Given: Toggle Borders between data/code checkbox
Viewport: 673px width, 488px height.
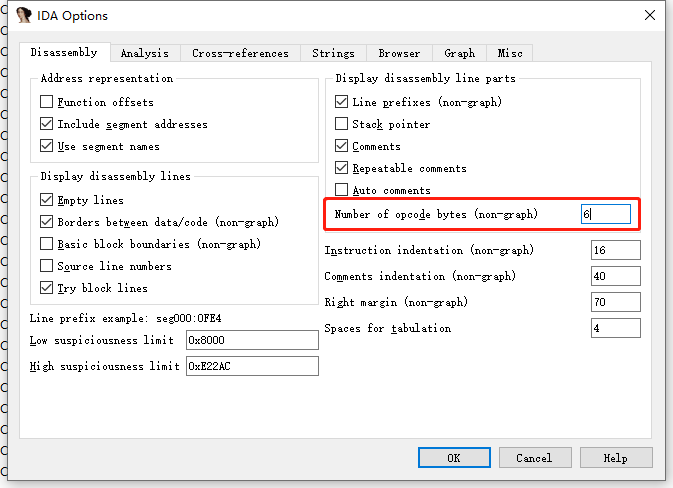Looking at the screenshot, I should pyautogui.click(x=46, y=221).
